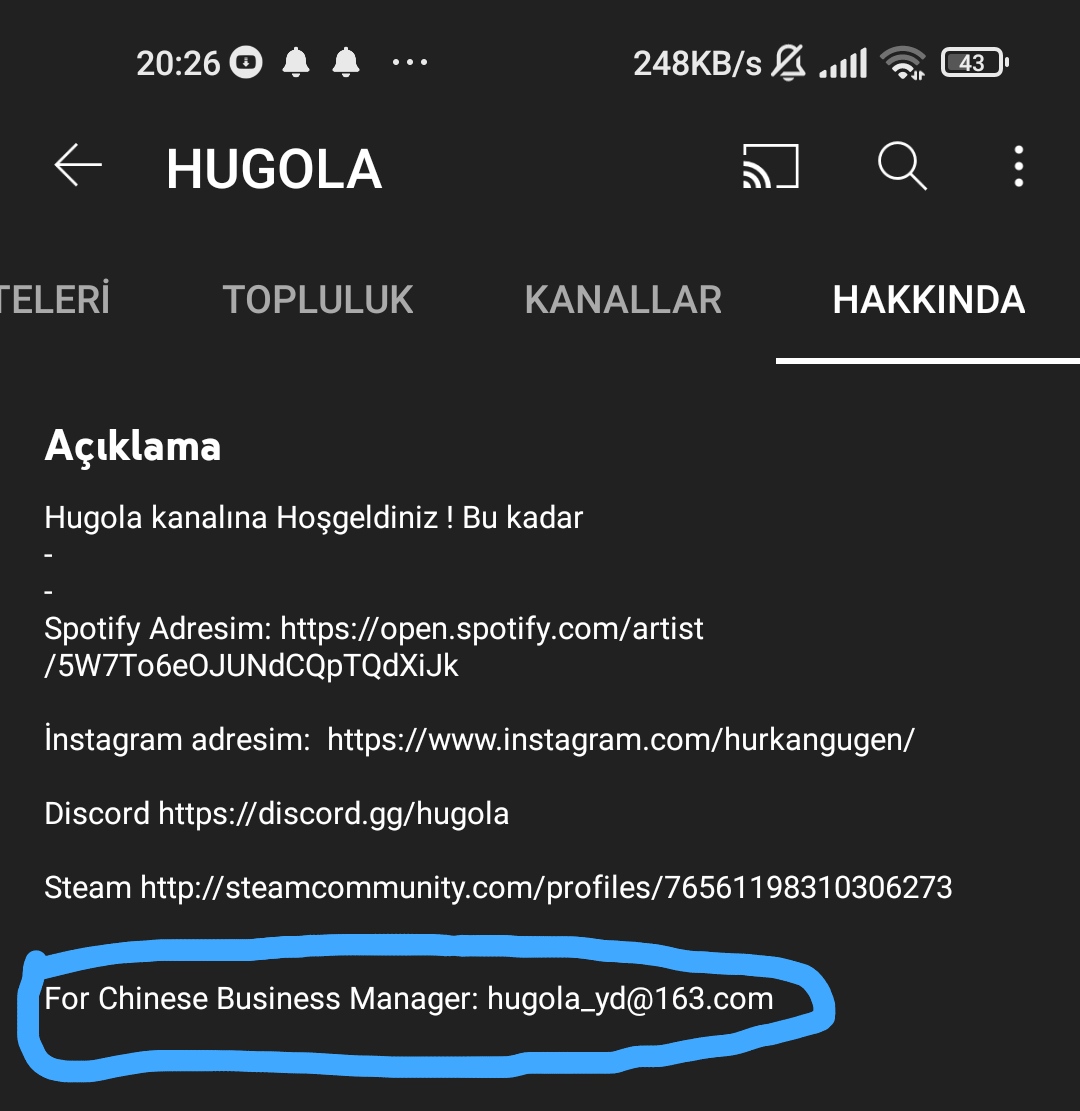
Task: Tap the muted bell silent-mode icon
Action: (x=788, y=62)
